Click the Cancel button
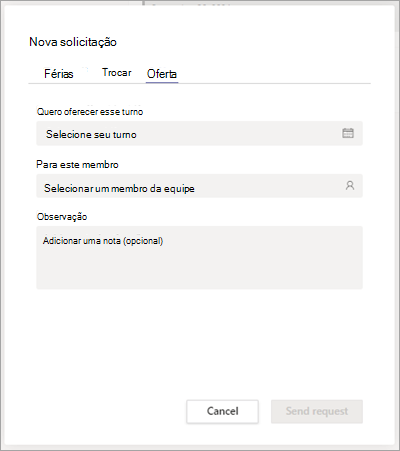This screenshot has width=400, height=451. (x=222, y=411)
